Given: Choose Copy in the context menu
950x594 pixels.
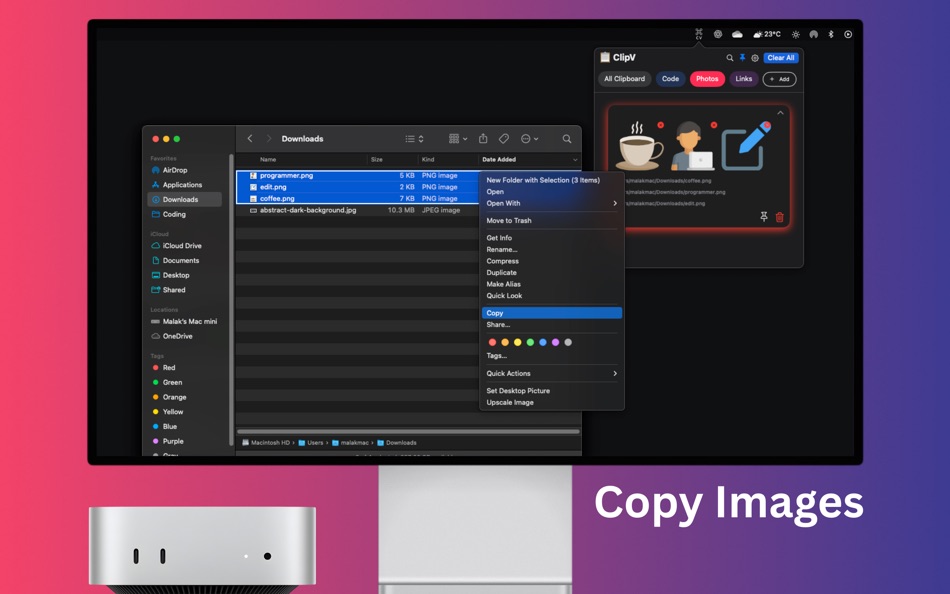Looking at the screenshot, I should [551, 313].
